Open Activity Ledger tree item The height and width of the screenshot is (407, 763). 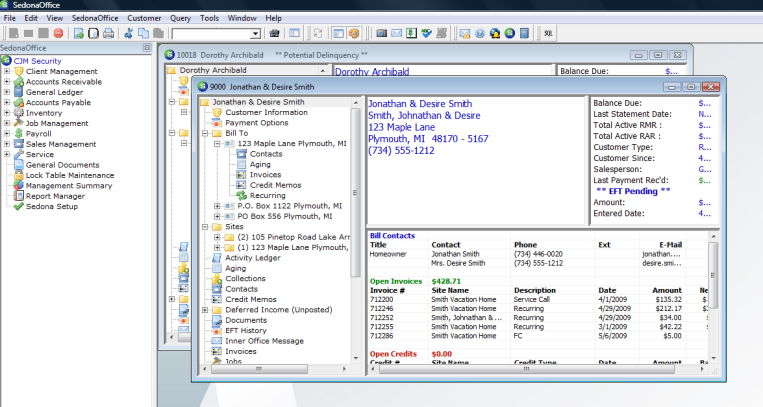[253, 258]
